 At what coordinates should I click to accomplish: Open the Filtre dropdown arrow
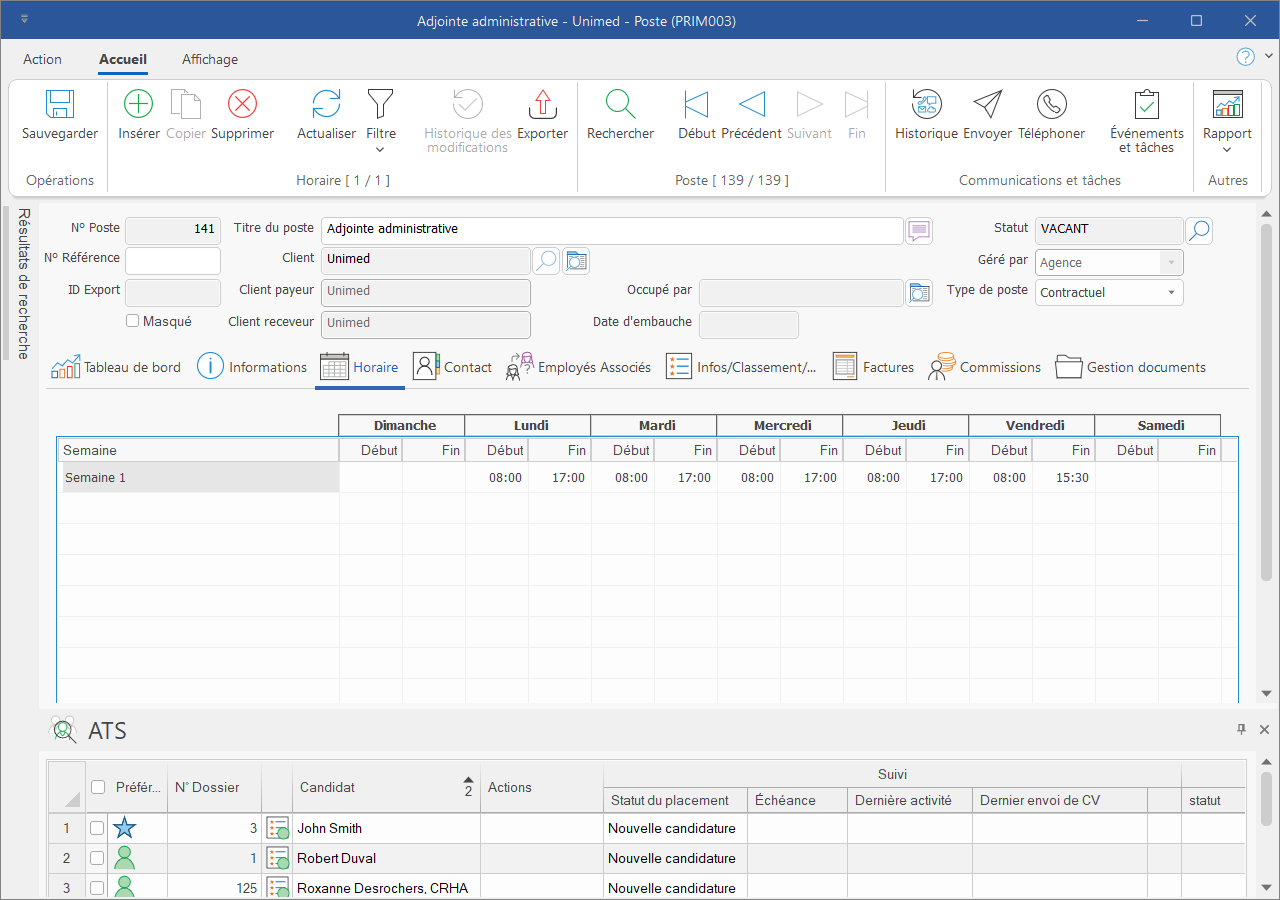[x=380, y=150]
